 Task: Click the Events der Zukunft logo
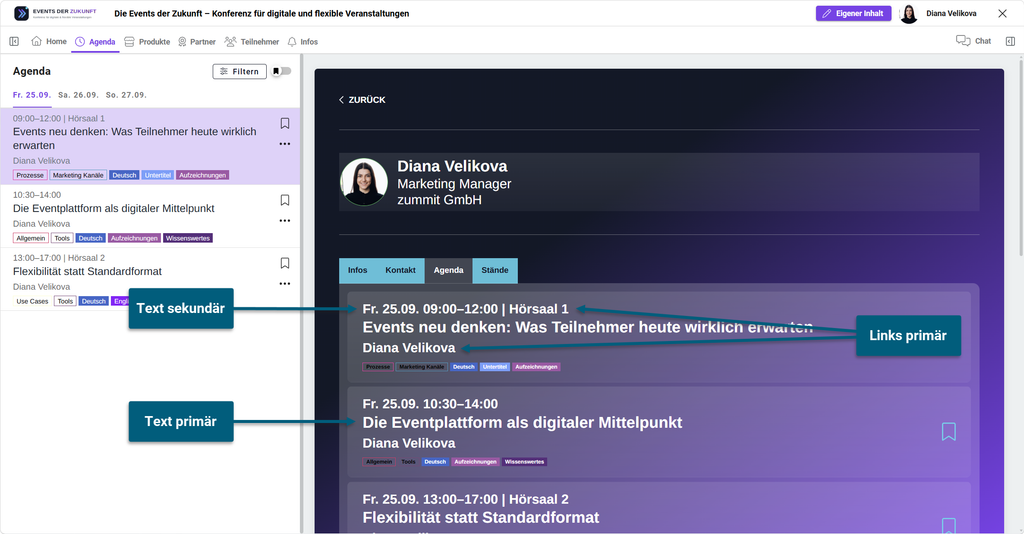click(x=56, y=13)
